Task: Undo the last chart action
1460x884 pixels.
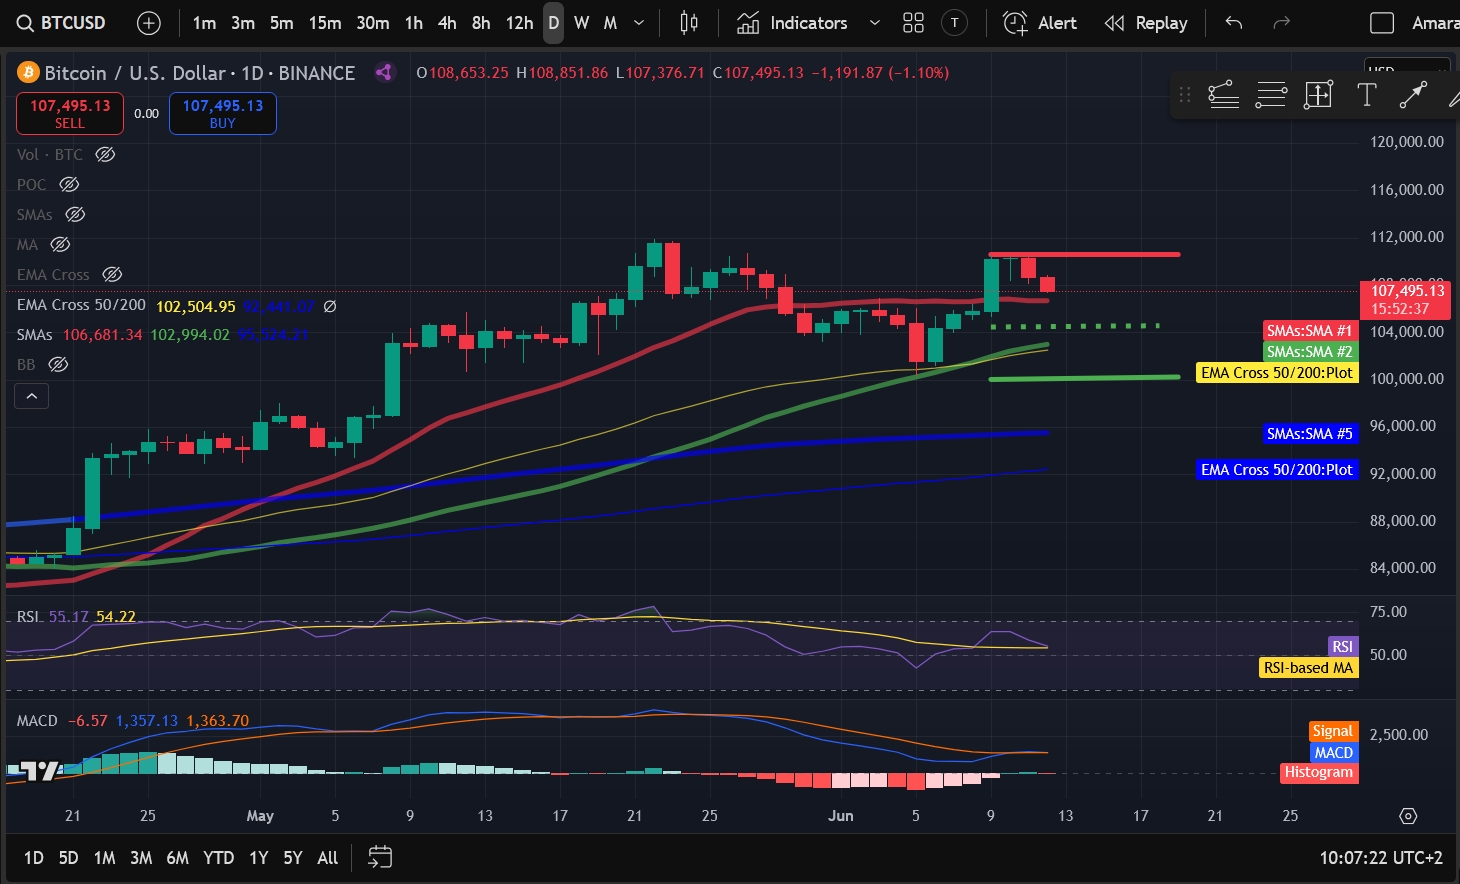Action: pos(1234,23)
